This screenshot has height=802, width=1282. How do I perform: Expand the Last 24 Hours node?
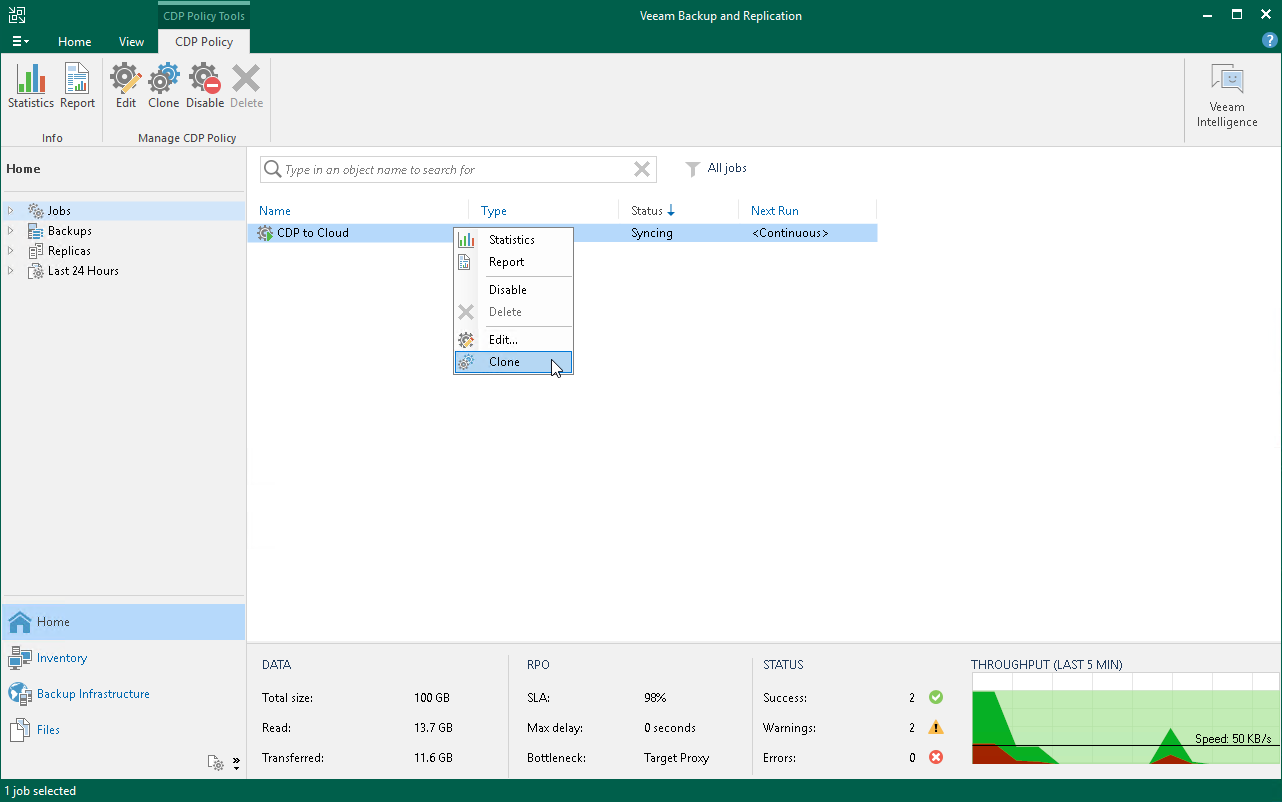[x=11, y=271]
